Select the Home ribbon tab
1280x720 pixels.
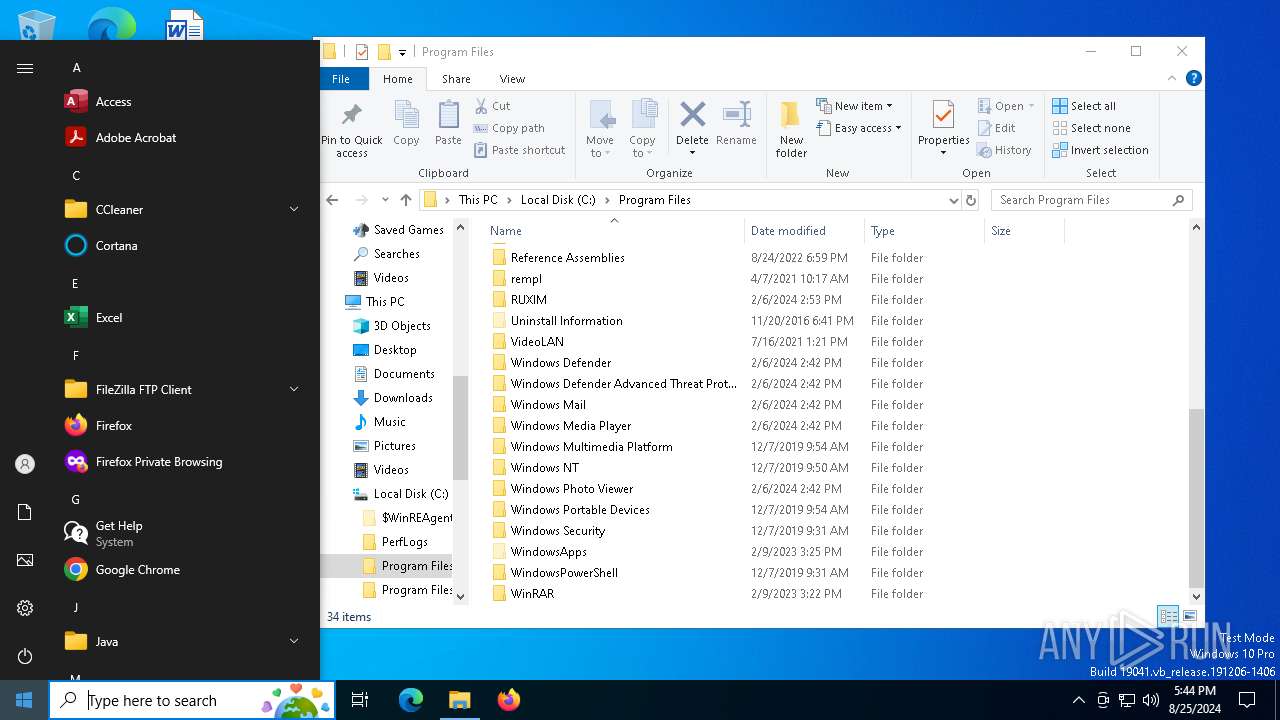click(x=397, y=79)
